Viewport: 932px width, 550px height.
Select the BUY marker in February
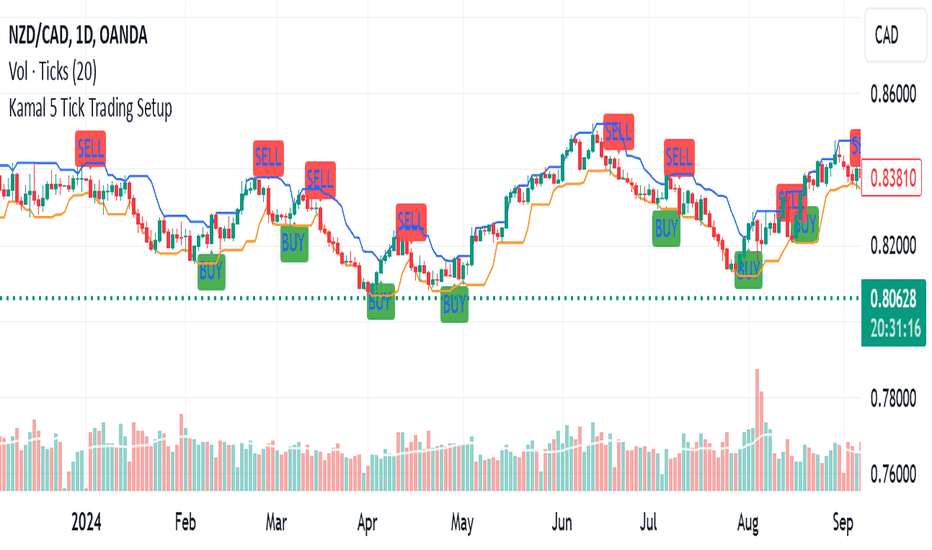pyautogui.click(x=211, y=272)
